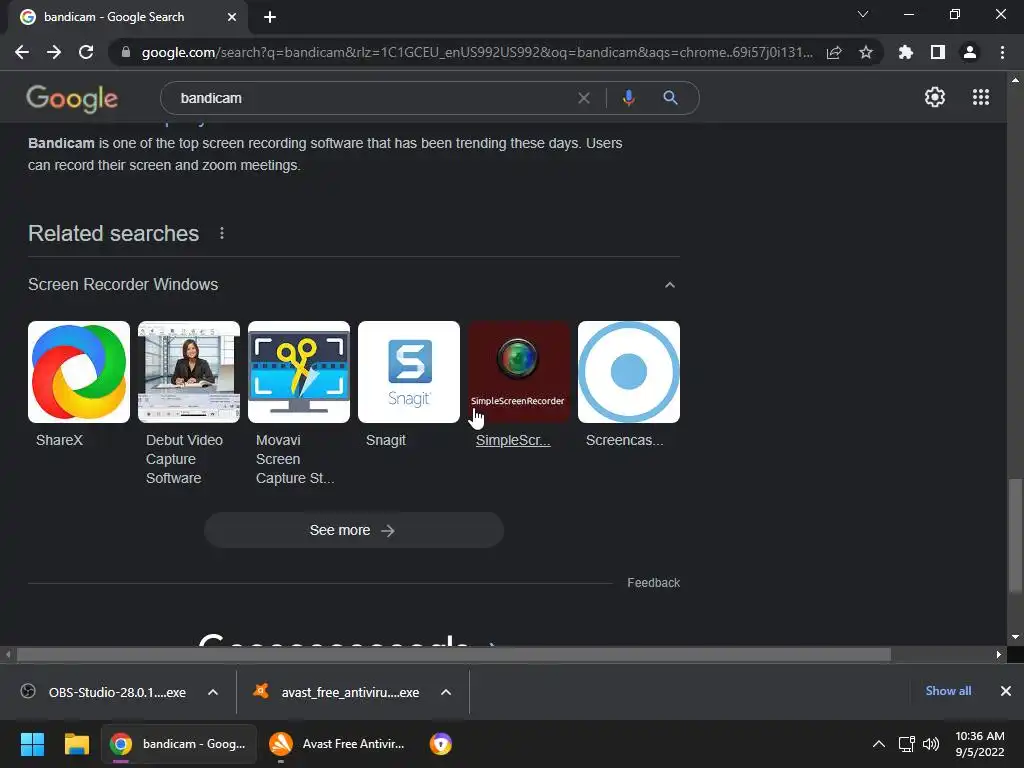The width and height of the screenshot is (1024, 768).
Task: Reload the Google search page
Action: click(x=86, y=52)
